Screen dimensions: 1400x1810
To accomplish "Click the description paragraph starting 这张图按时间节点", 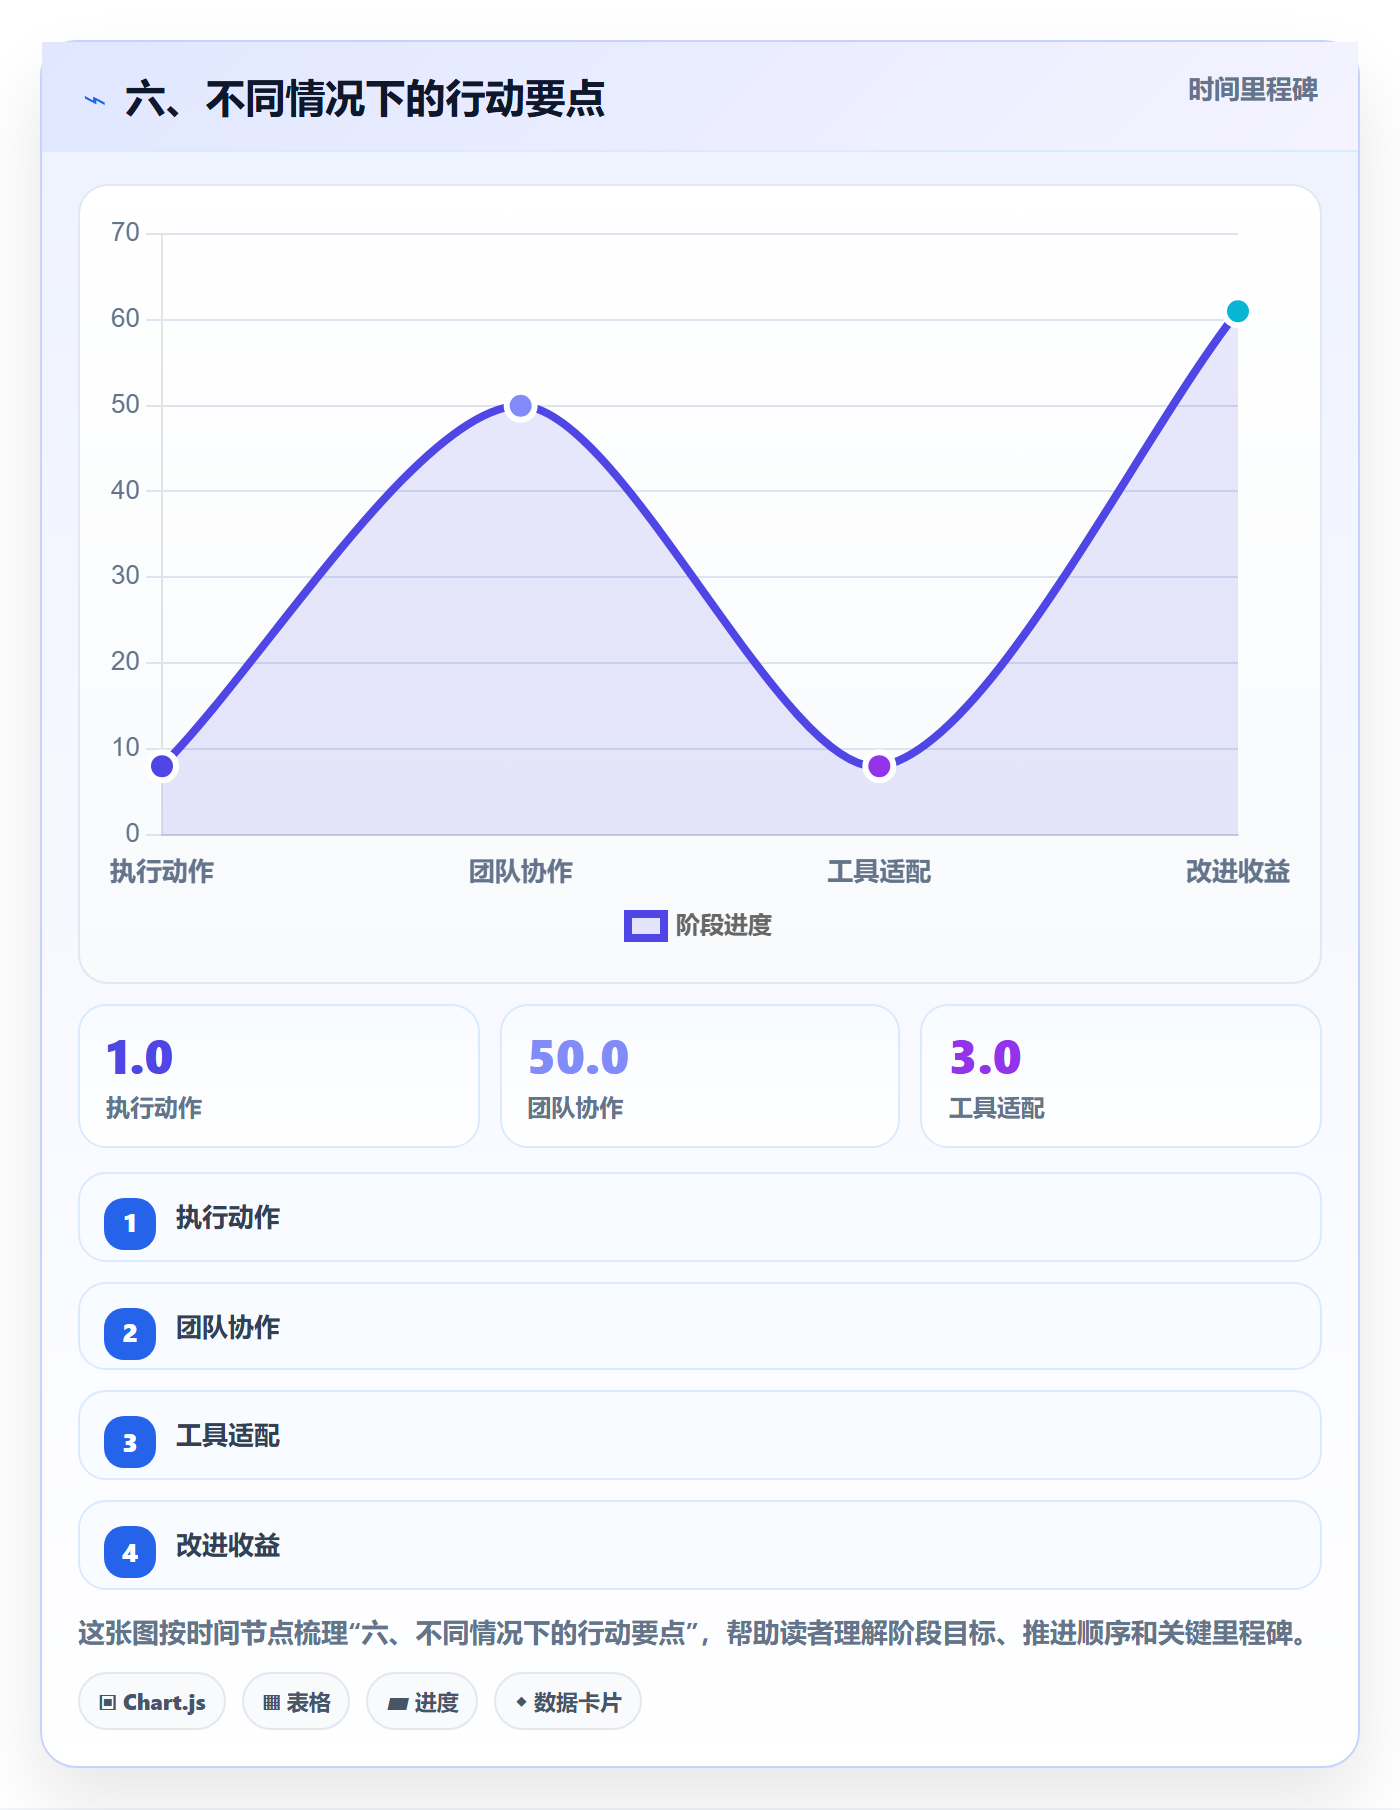I will coord(696,1633).
